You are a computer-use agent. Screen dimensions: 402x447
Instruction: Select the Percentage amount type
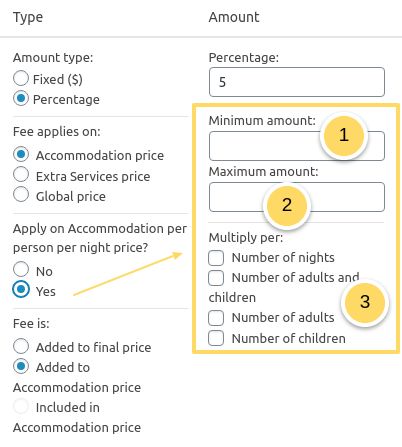[21, 99]
